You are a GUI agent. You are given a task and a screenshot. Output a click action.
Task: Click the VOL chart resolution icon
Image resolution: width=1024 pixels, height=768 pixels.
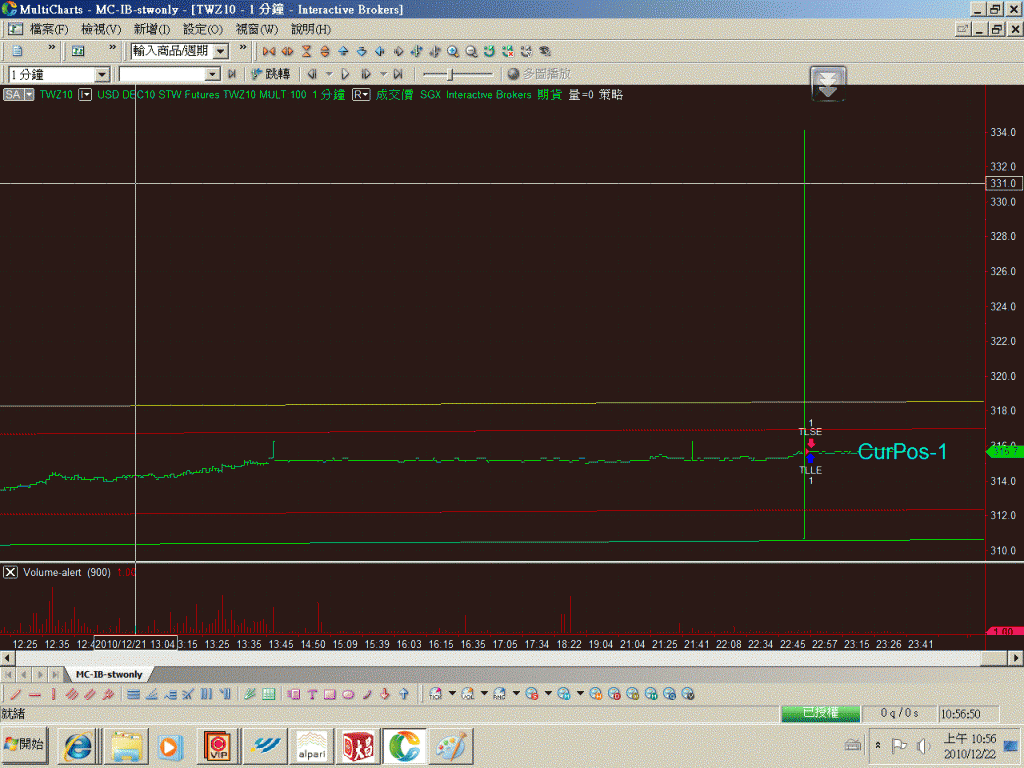[468, 694]
